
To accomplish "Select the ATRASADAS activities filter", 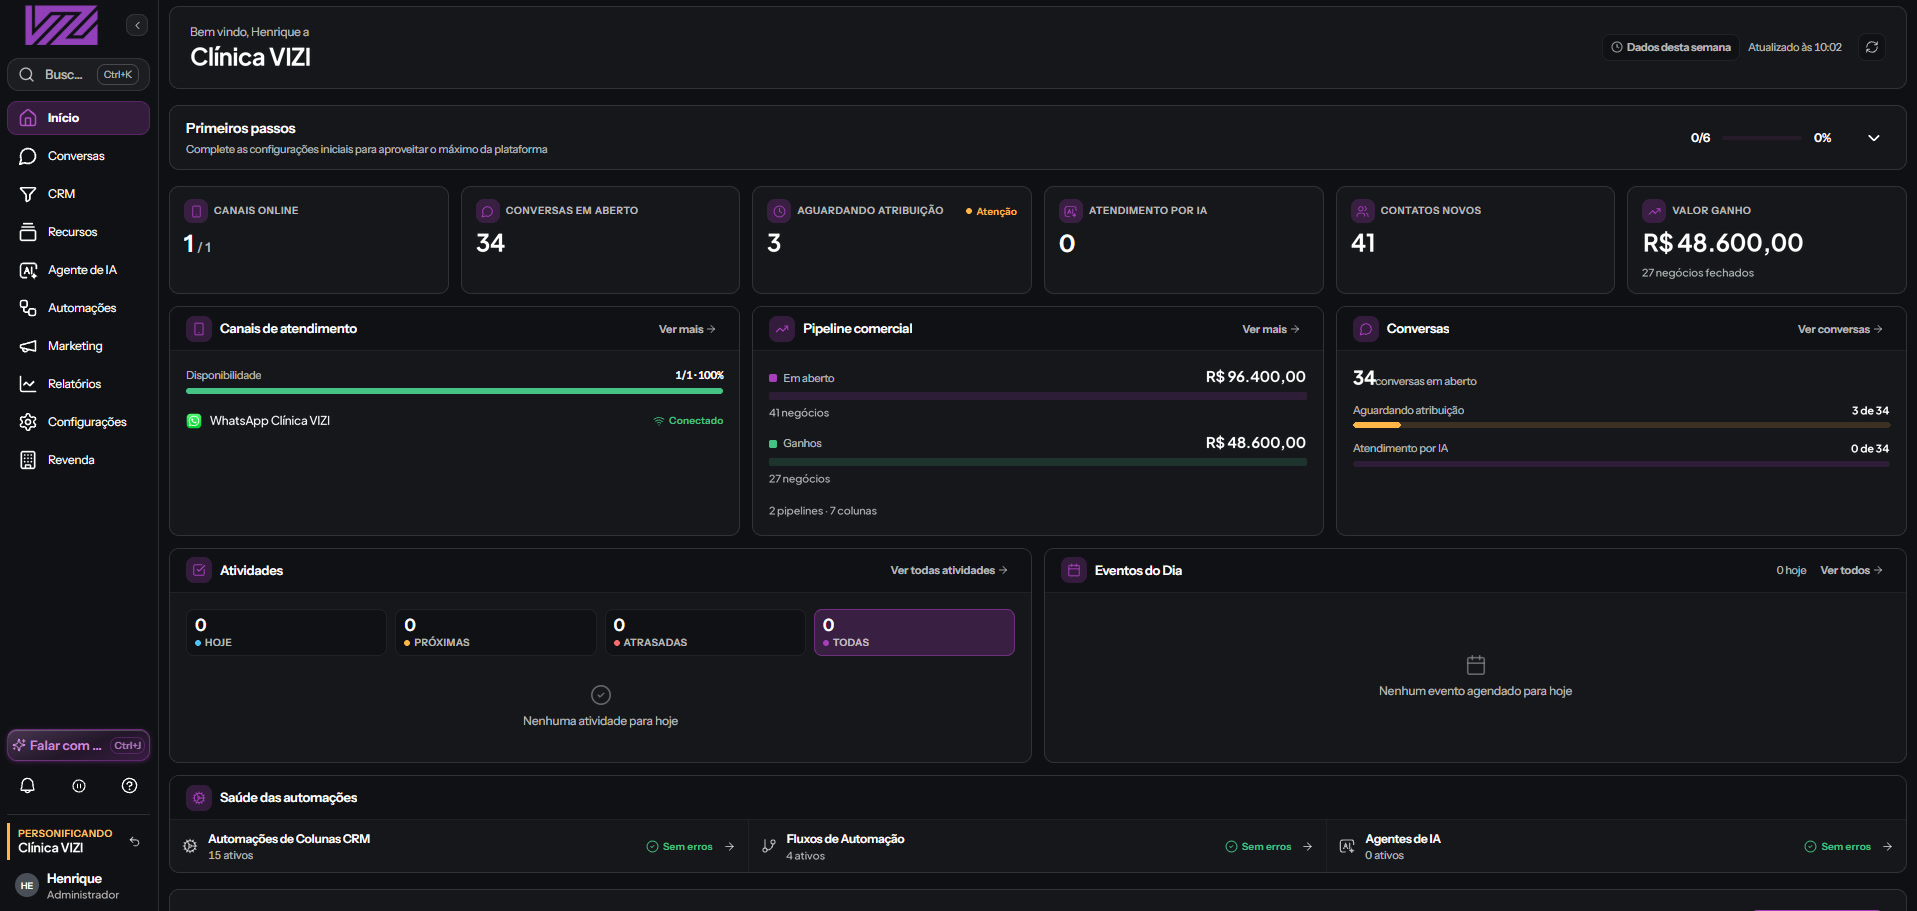I will pos(705,632).
